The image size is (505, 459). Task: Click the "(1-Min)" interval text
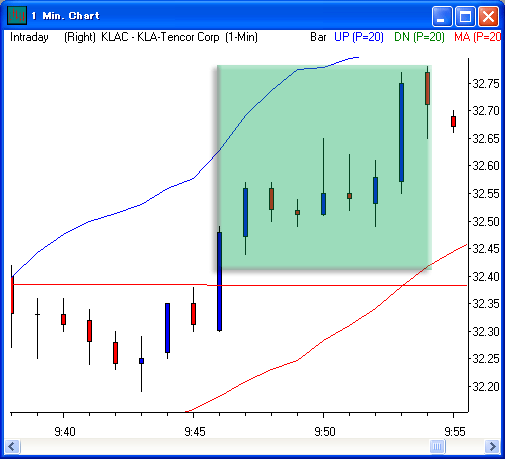(241, 37)
